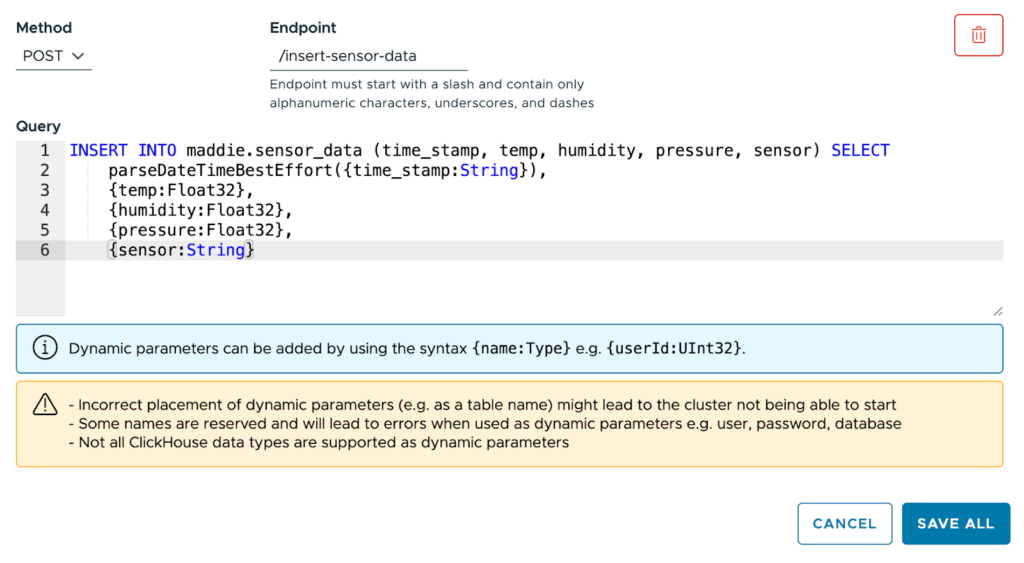This screenshot has height=563, width=1024.
Task: Place cursor on the INSERT INTO line
Action: [478, 151]
